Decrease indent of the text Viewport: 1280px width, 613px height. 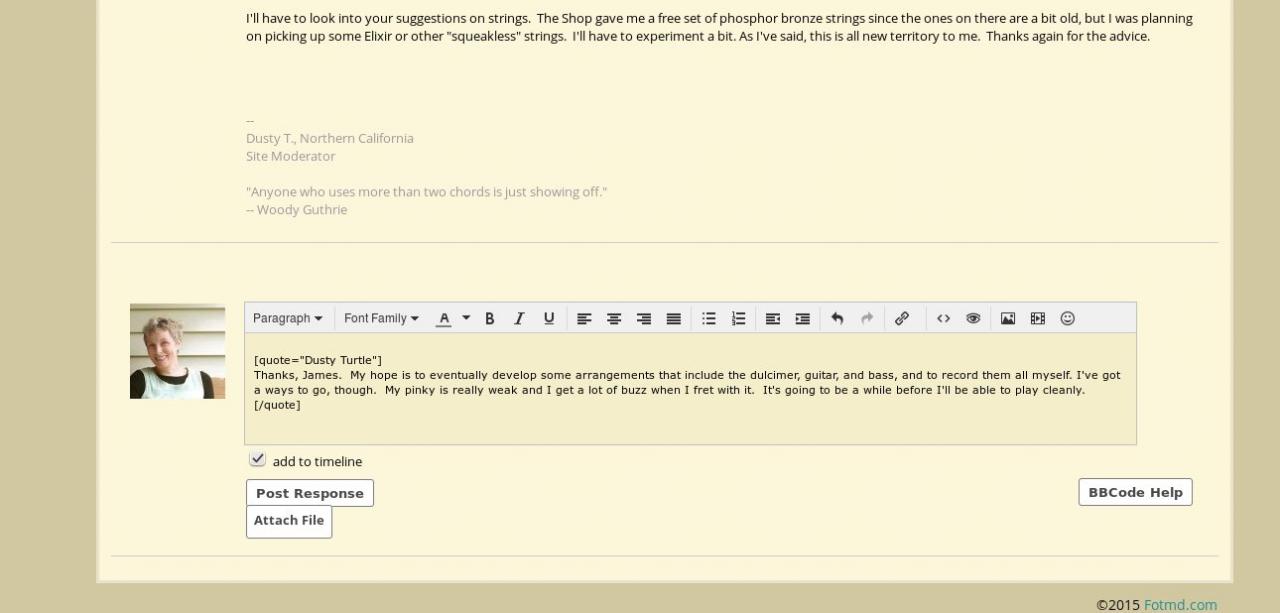pyautogui.click(x=773, y=318)
